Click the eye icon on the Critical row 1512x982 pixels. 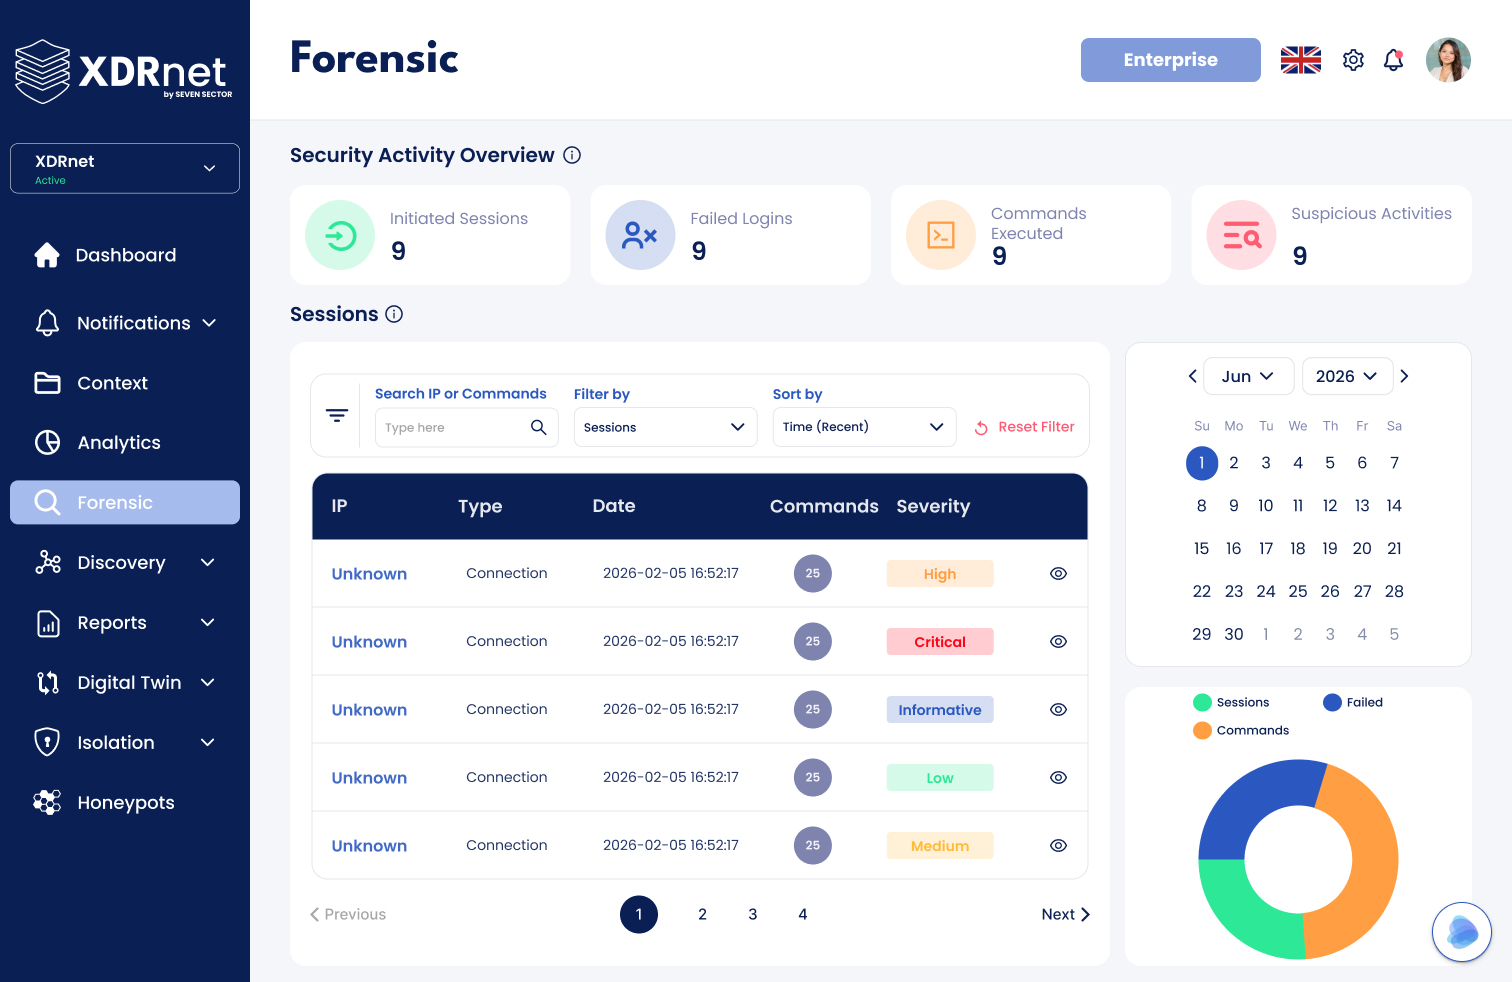click(1058, 642)
